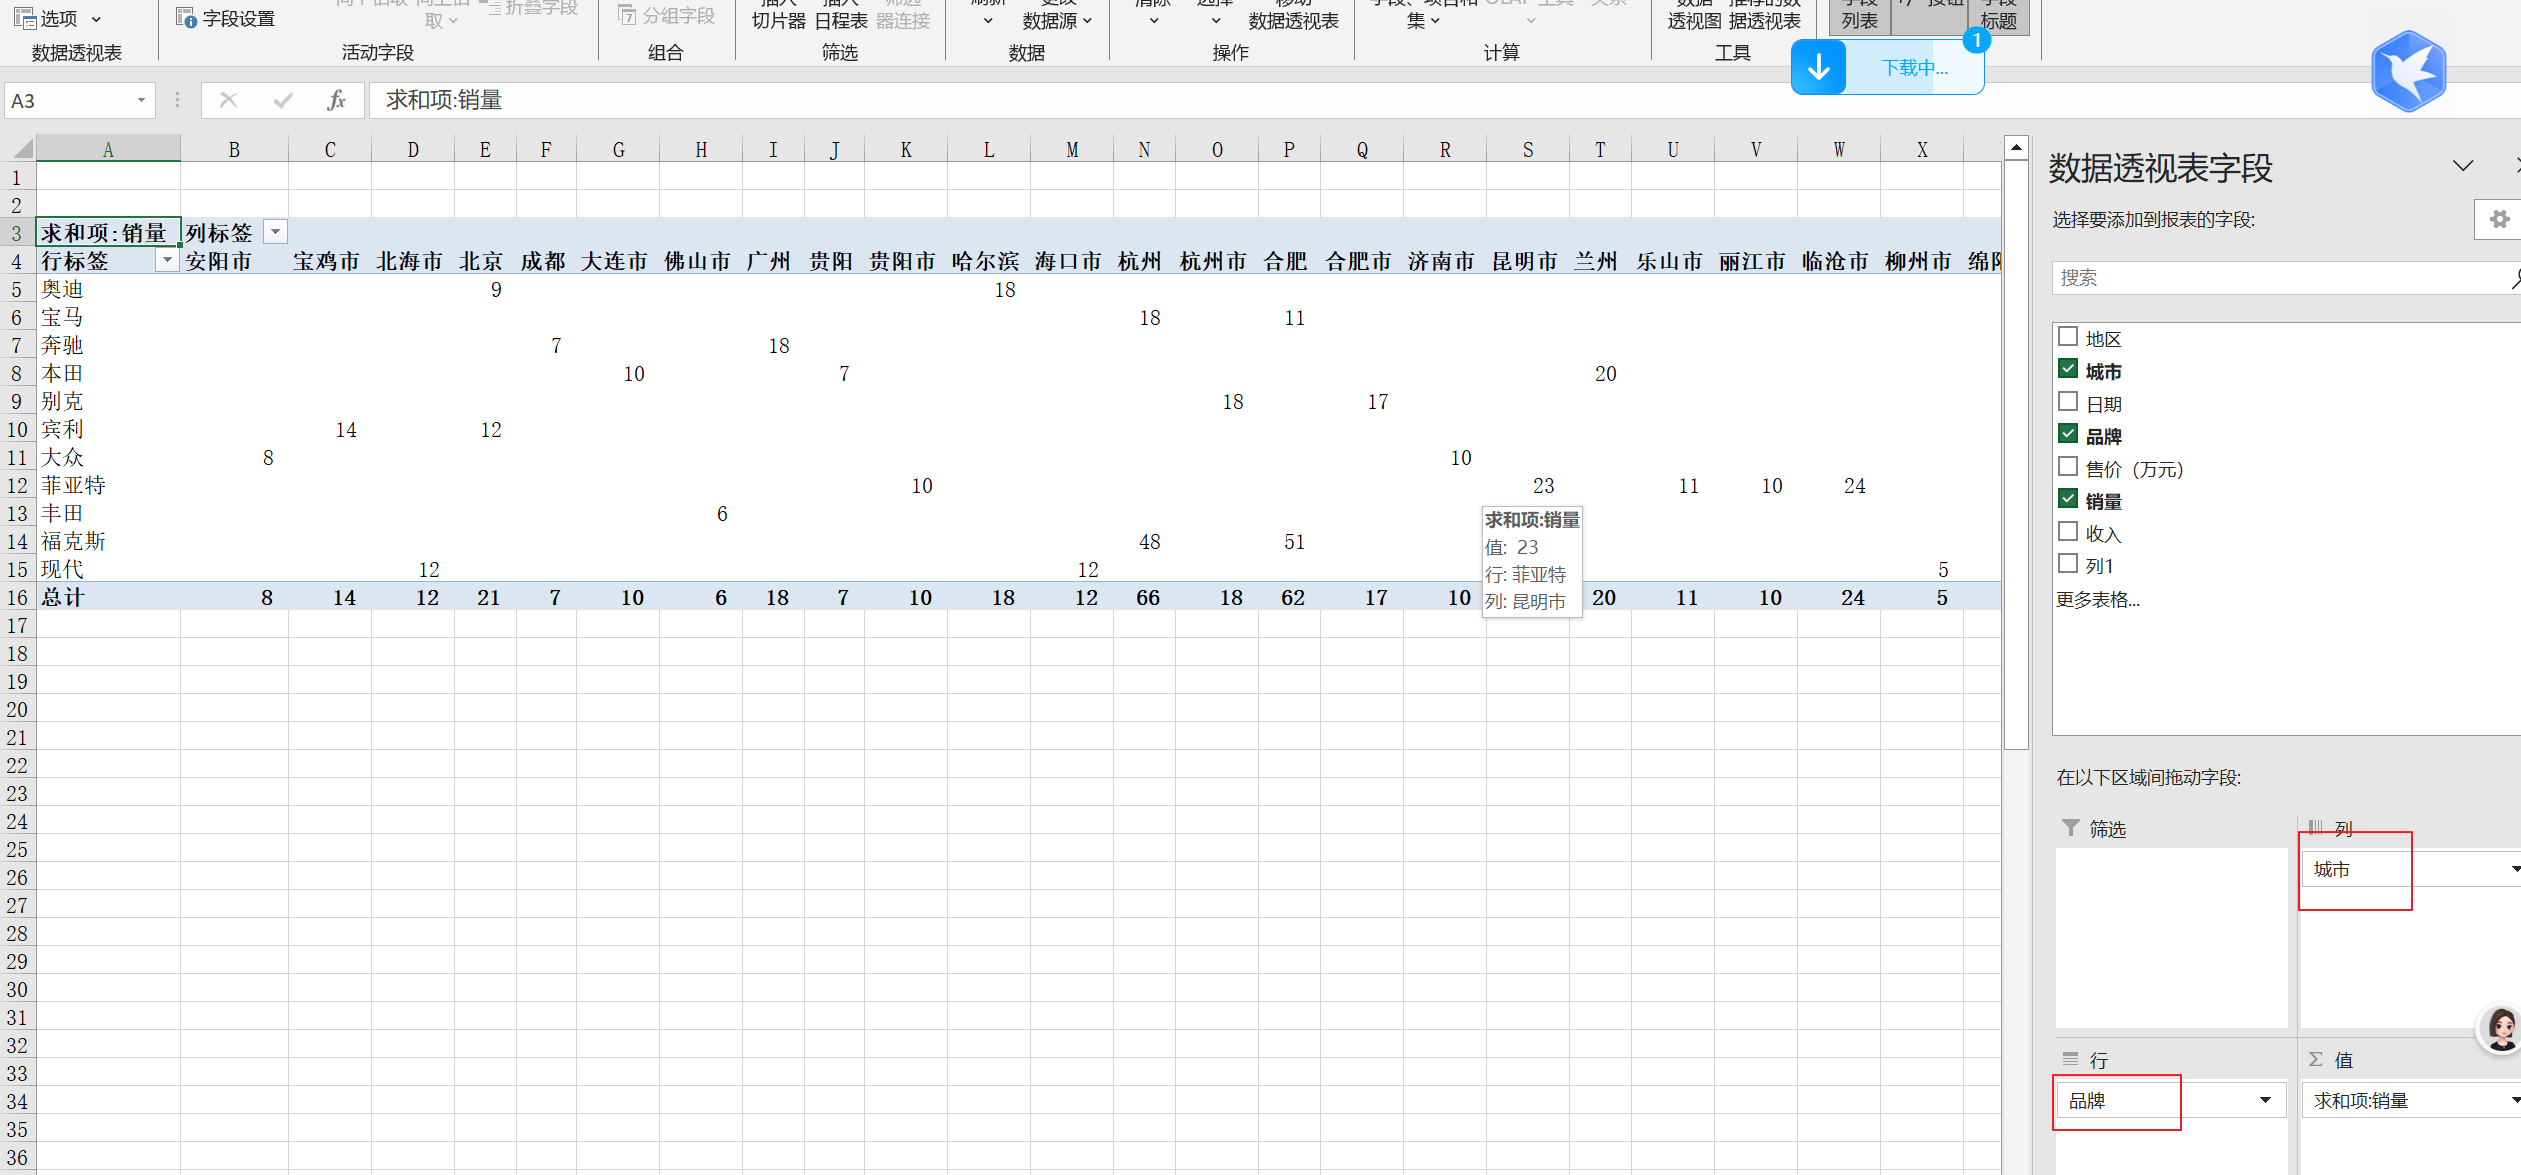Check the 地区 field checkbox
The height and width of the screenshot is (1175, 2521).
point(2068,337)
